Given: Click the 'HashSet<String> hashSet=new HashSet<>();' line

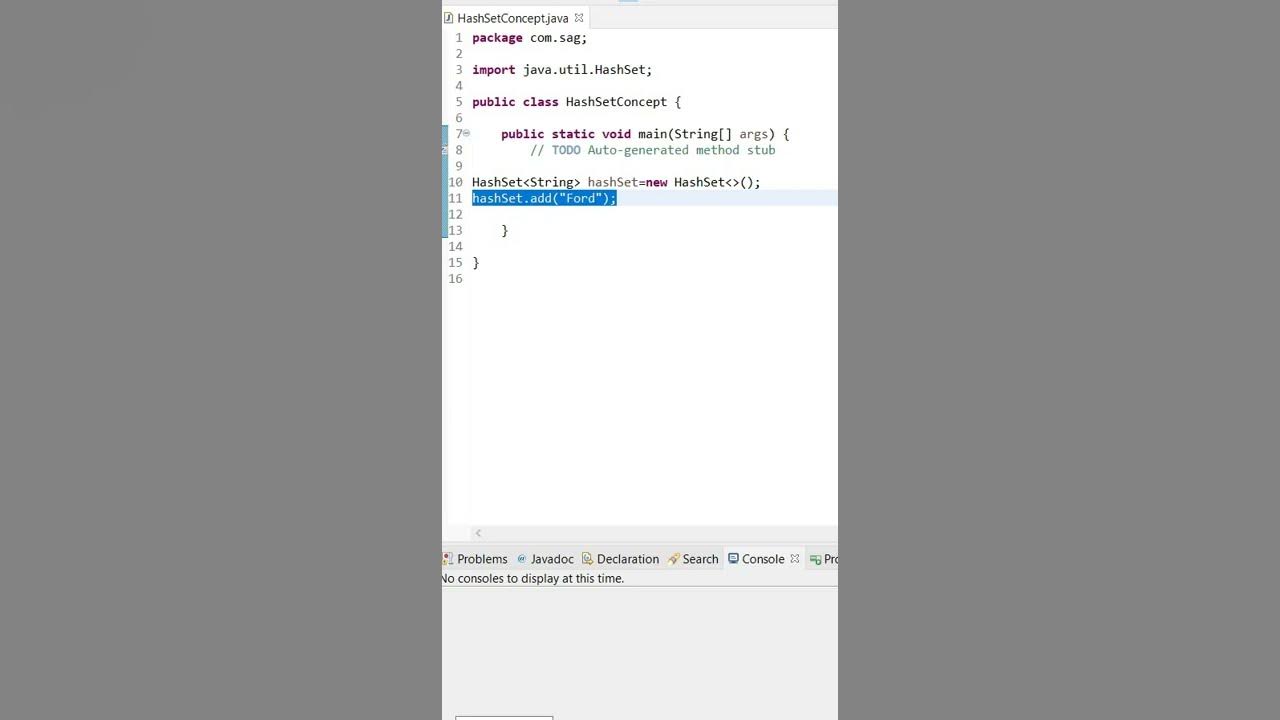Looking at the screenshot, I should click(616, 182).
